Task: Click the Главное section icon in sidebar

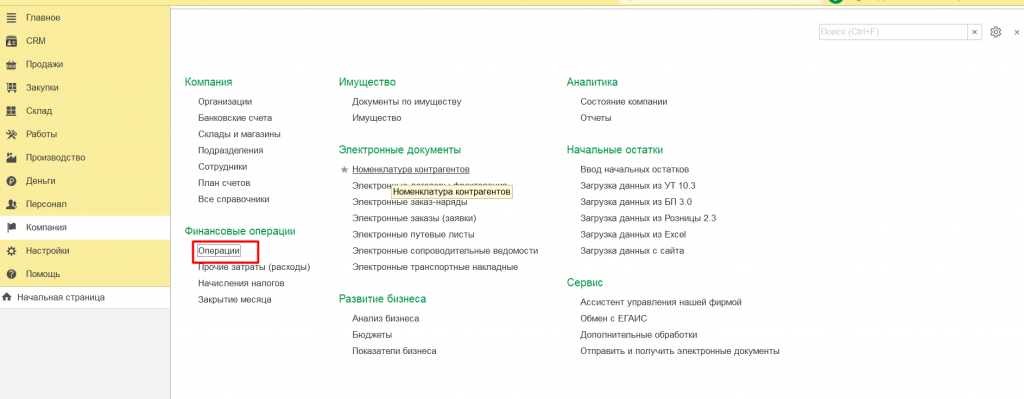Action: (10, 18)
